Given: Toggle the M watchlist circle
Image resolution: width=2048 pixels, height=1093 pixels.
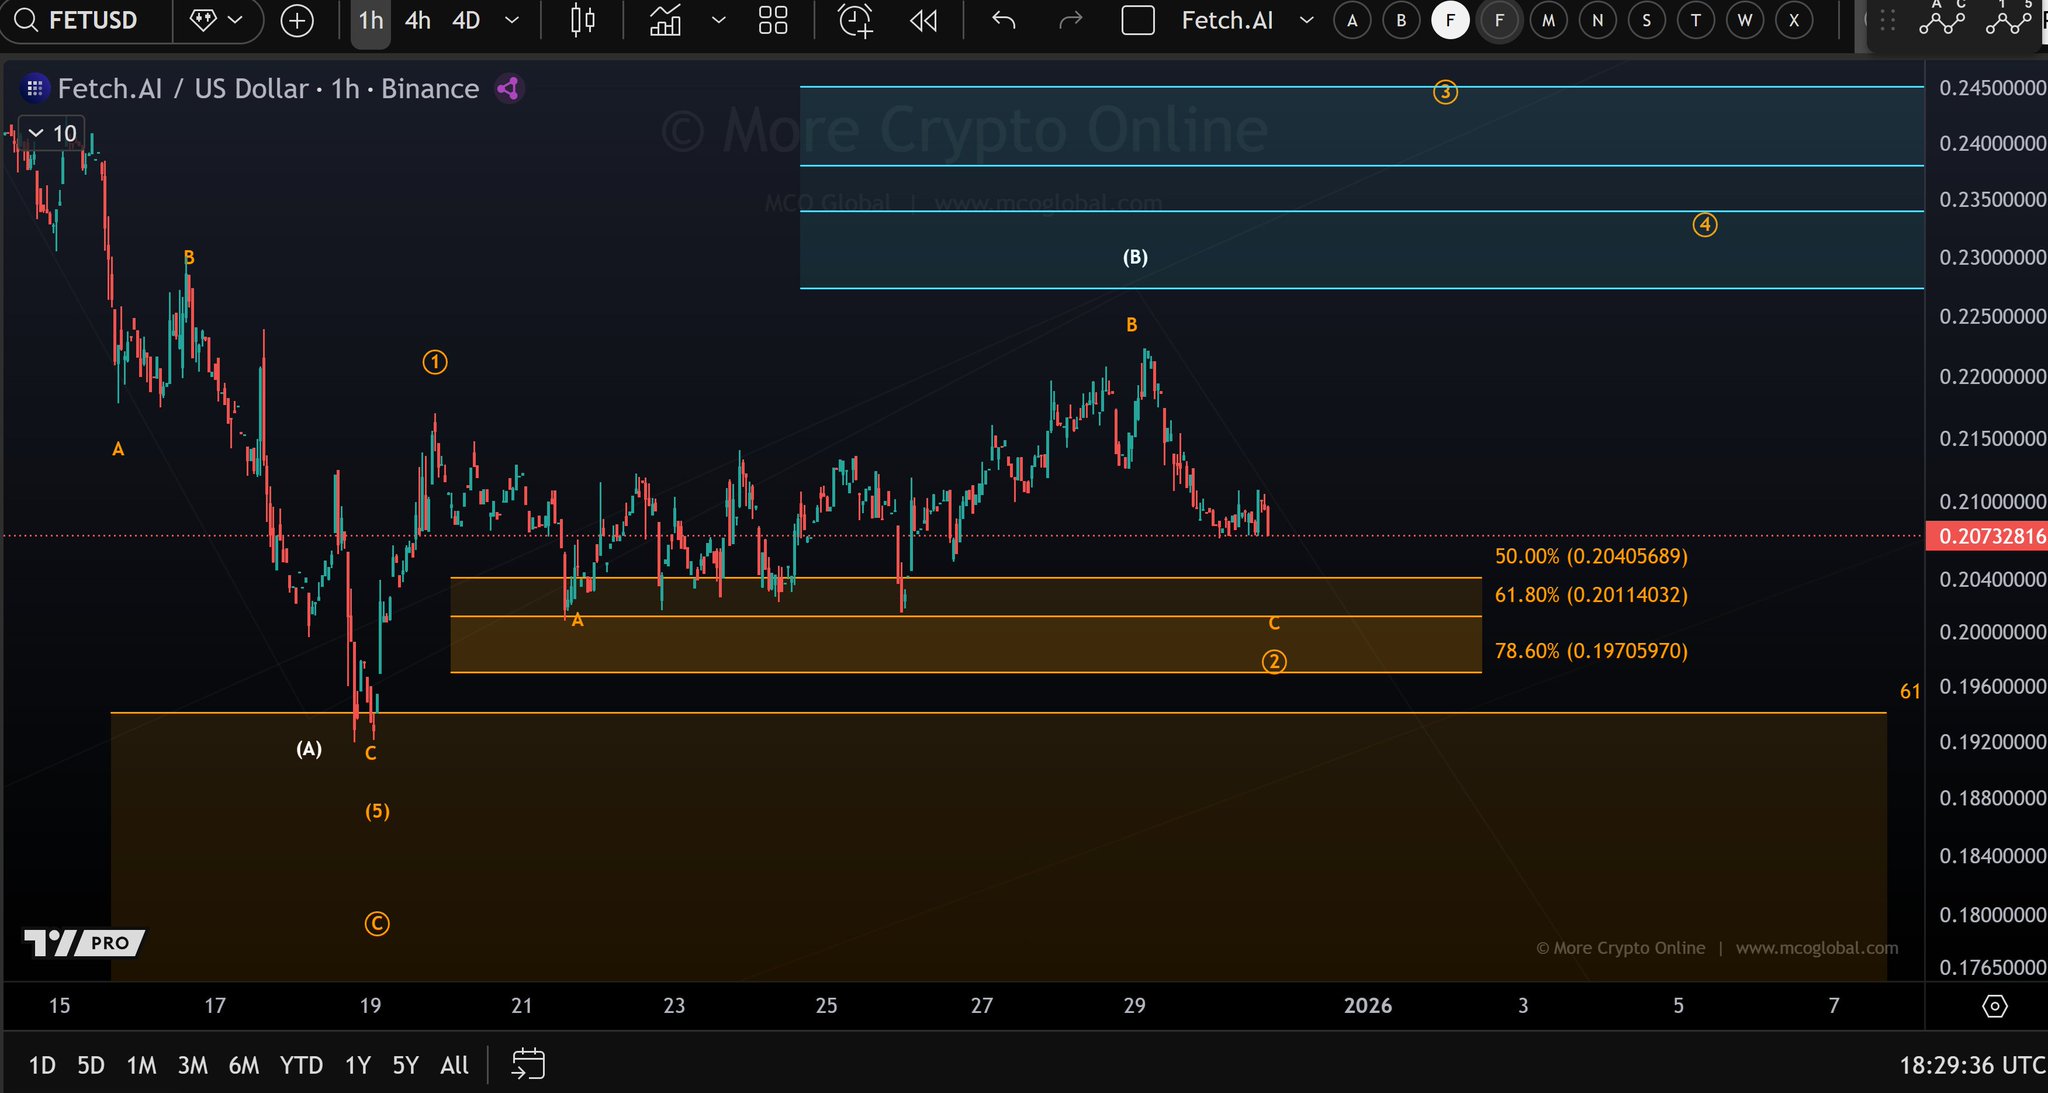Looking at the screenshot, I should click(1548, 20).
